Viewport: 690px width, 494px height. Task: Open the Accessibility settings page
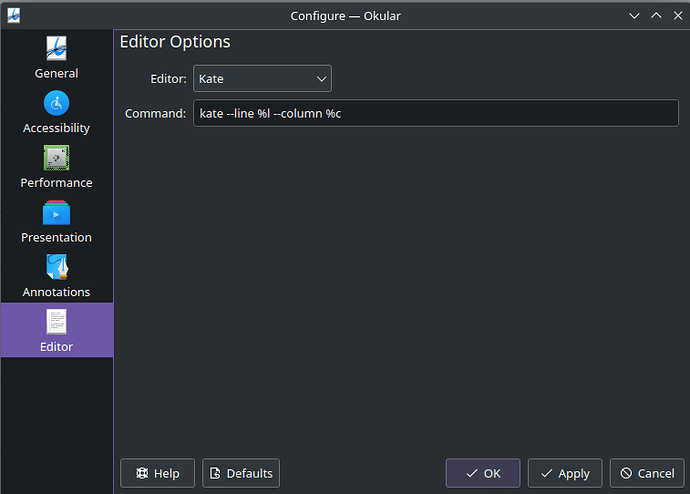point(56,112)
